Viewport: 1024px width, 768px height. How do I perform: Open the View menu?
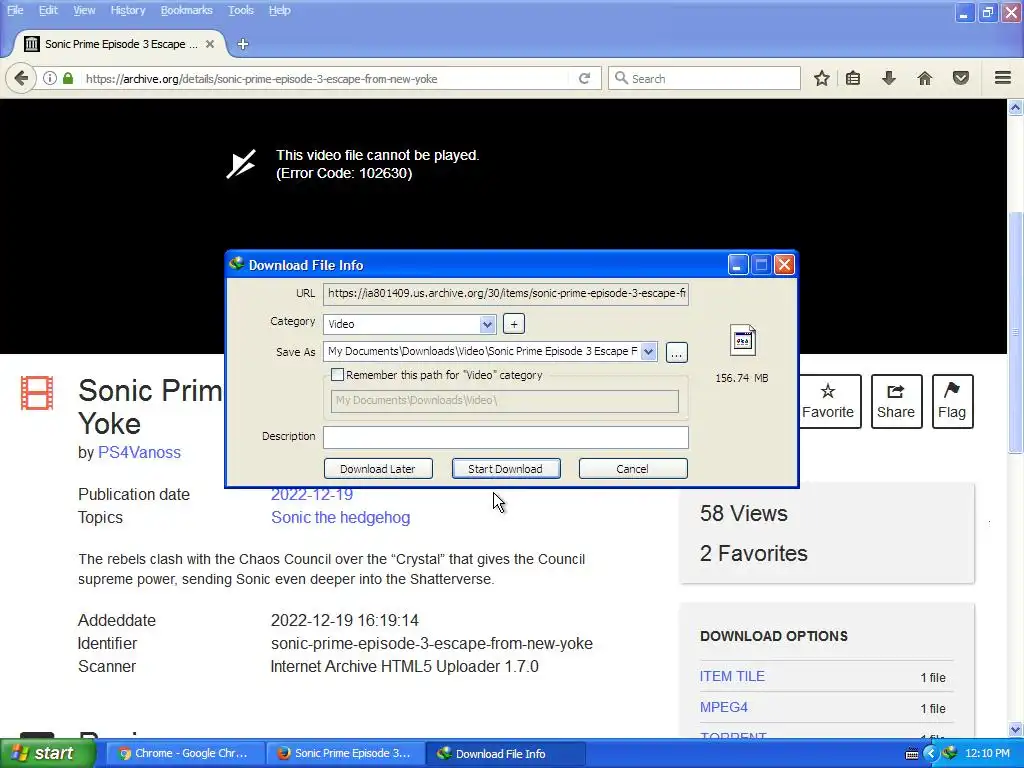point(84,10)
